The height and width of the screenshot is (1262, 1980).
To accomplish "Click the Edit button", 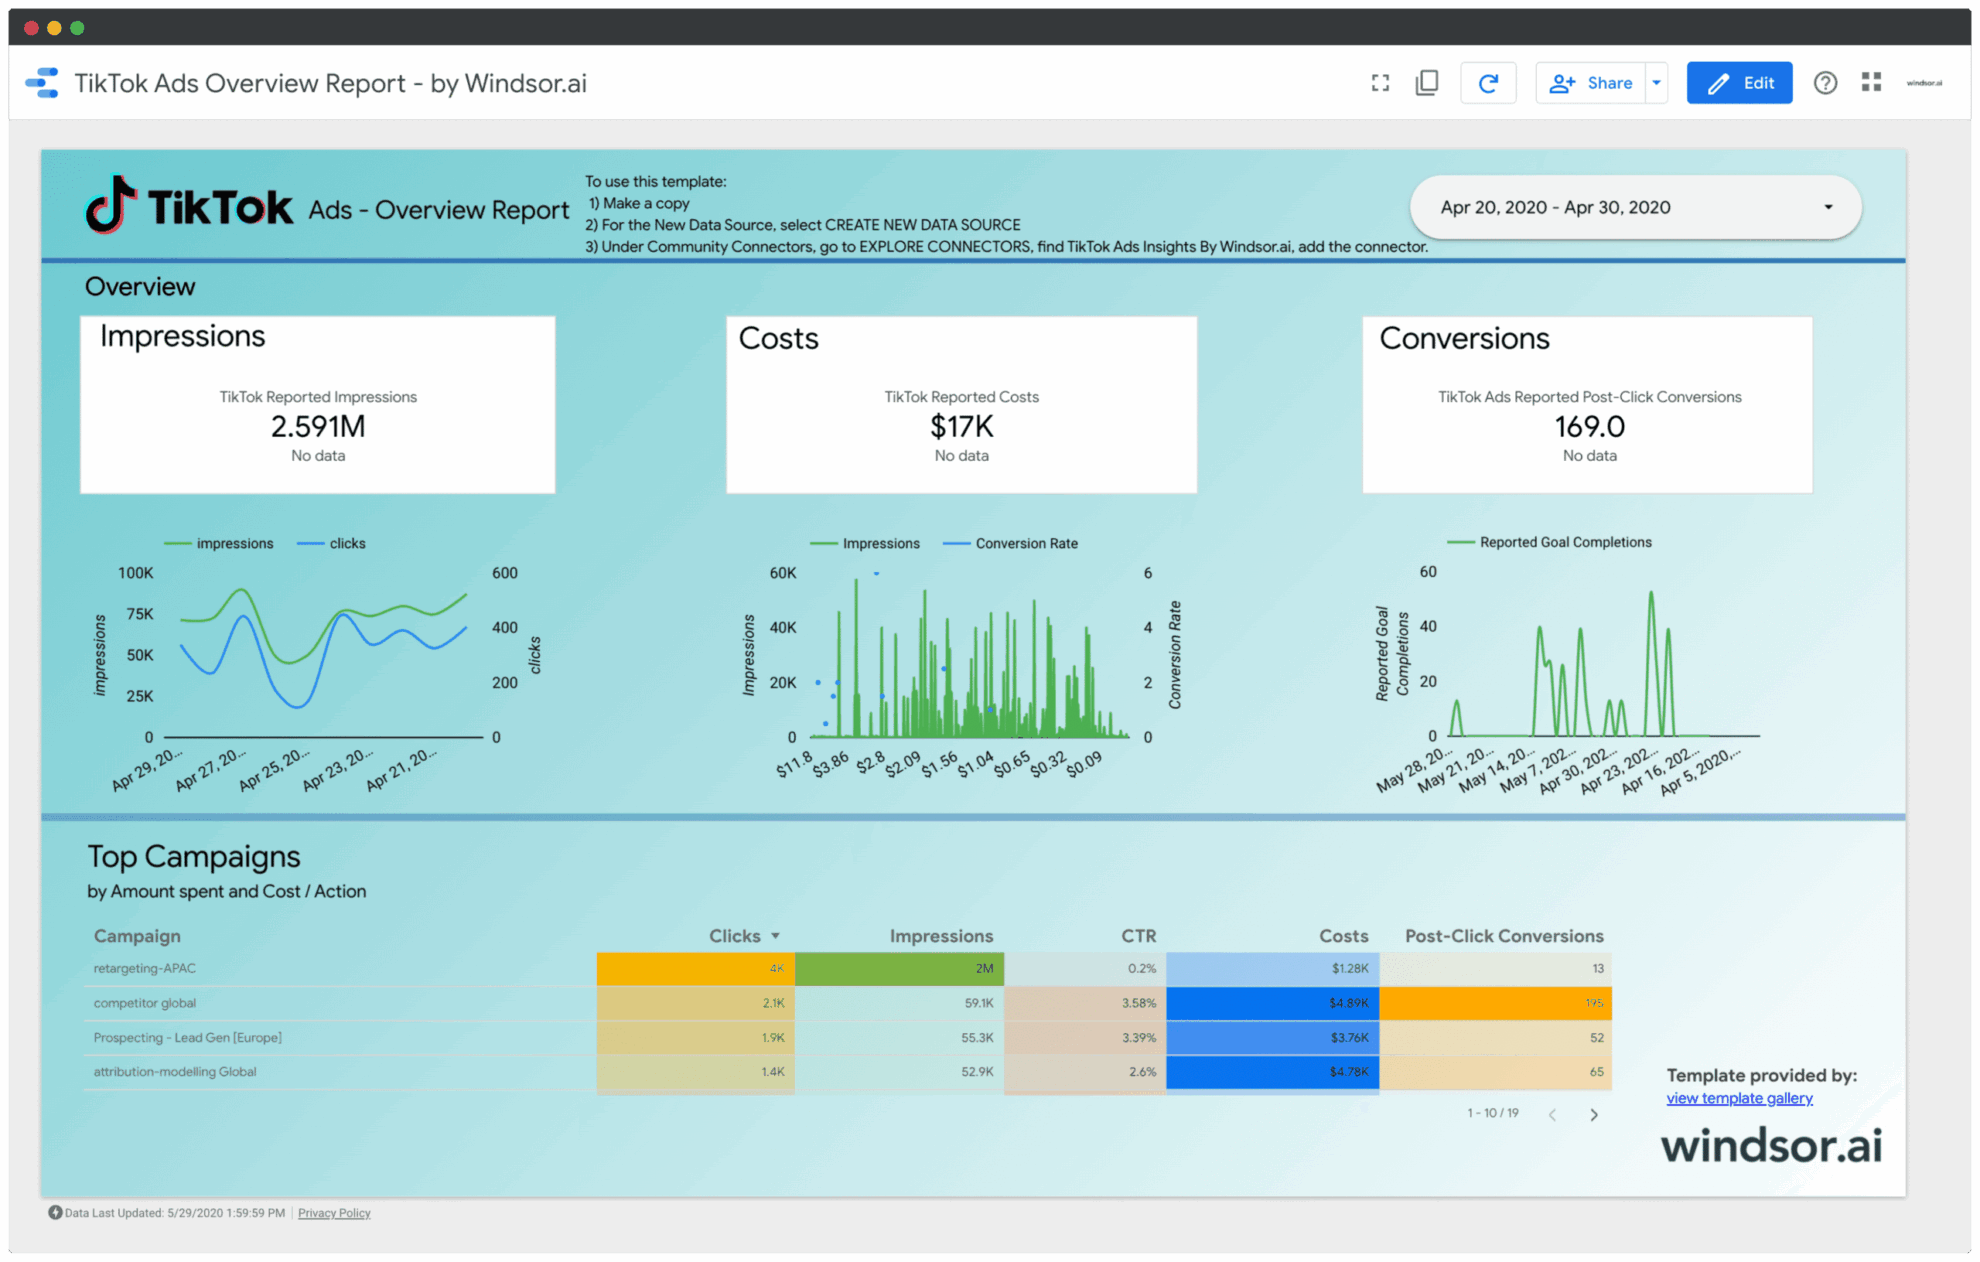I will coord(1739,83).
